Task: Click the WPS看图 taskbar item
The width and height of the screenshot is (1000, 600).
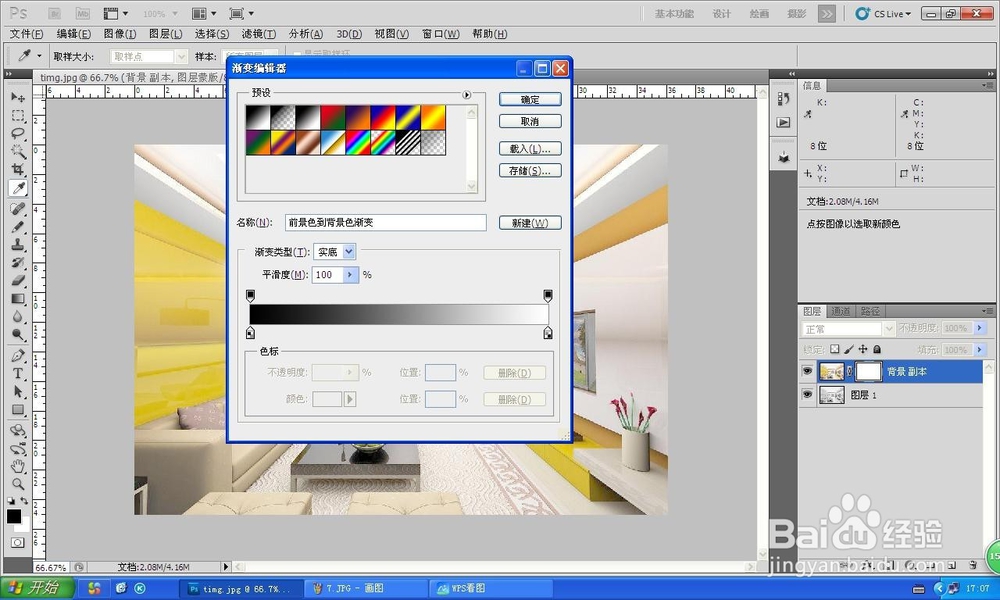Action: pos(490,589)
